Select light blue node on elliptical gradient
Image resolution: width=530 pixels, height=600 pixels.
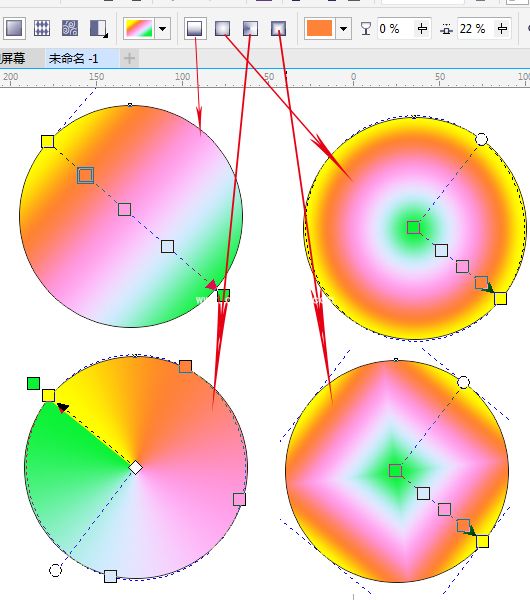(x=441, y=251)
